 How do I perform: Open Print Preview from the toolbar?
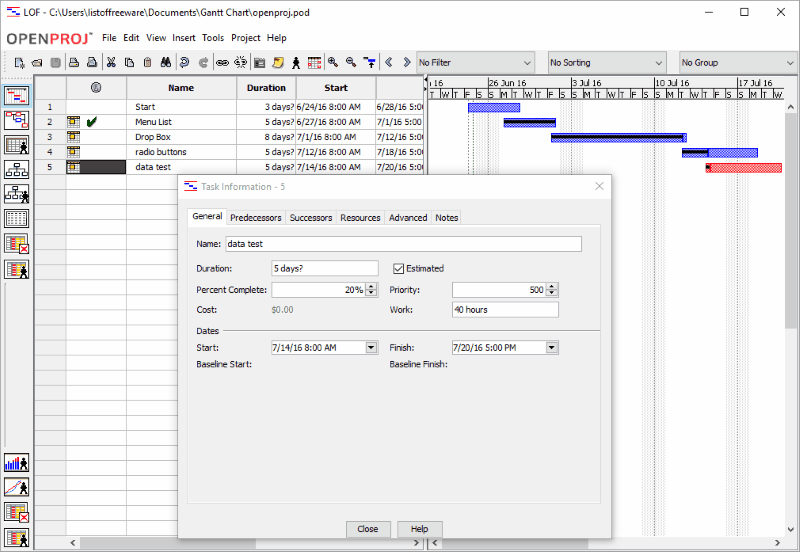click(92, 63)
